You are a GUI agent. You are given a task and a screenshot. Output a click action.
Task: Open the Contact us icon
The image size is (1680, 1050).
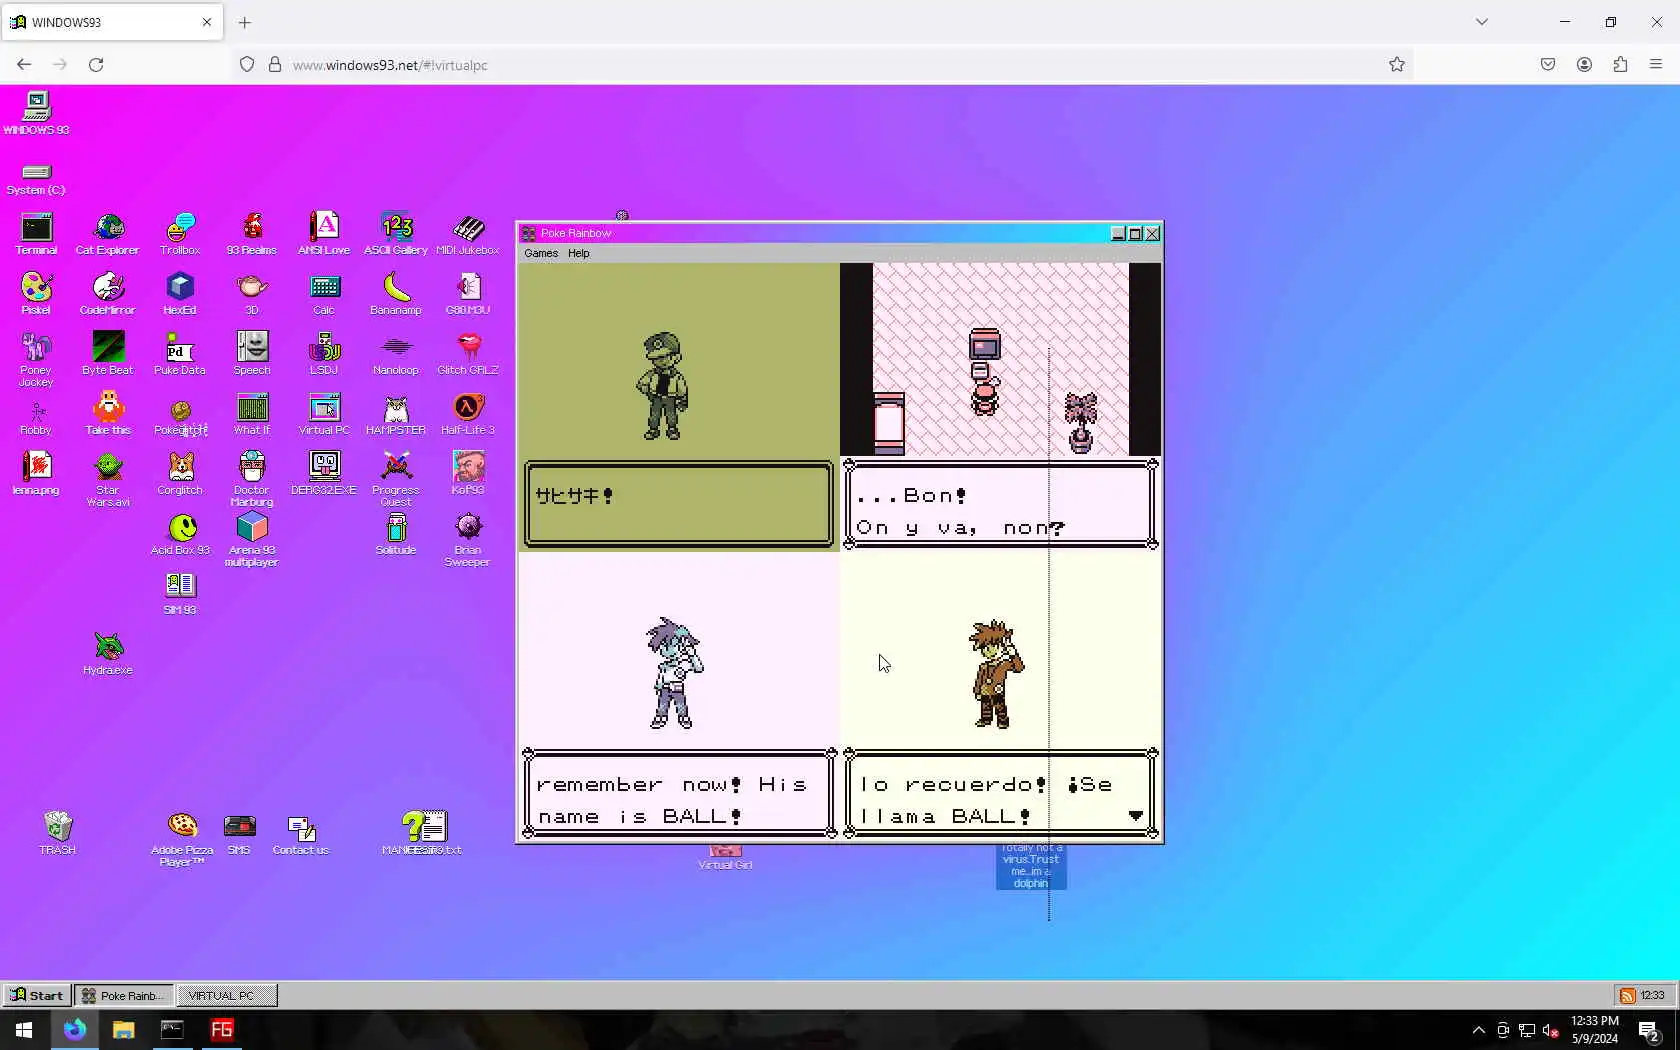click(x=301, y=835)
